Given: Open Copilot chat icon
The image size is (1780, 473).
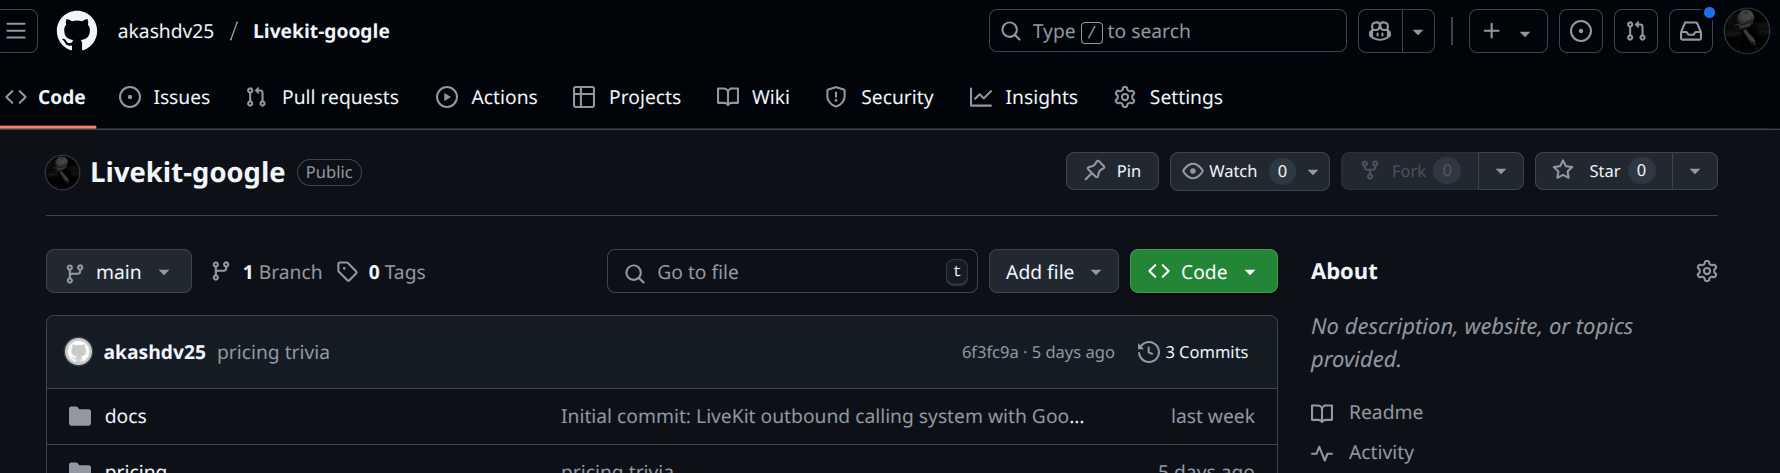Looking at the screenshot, I should (1380, 31).
